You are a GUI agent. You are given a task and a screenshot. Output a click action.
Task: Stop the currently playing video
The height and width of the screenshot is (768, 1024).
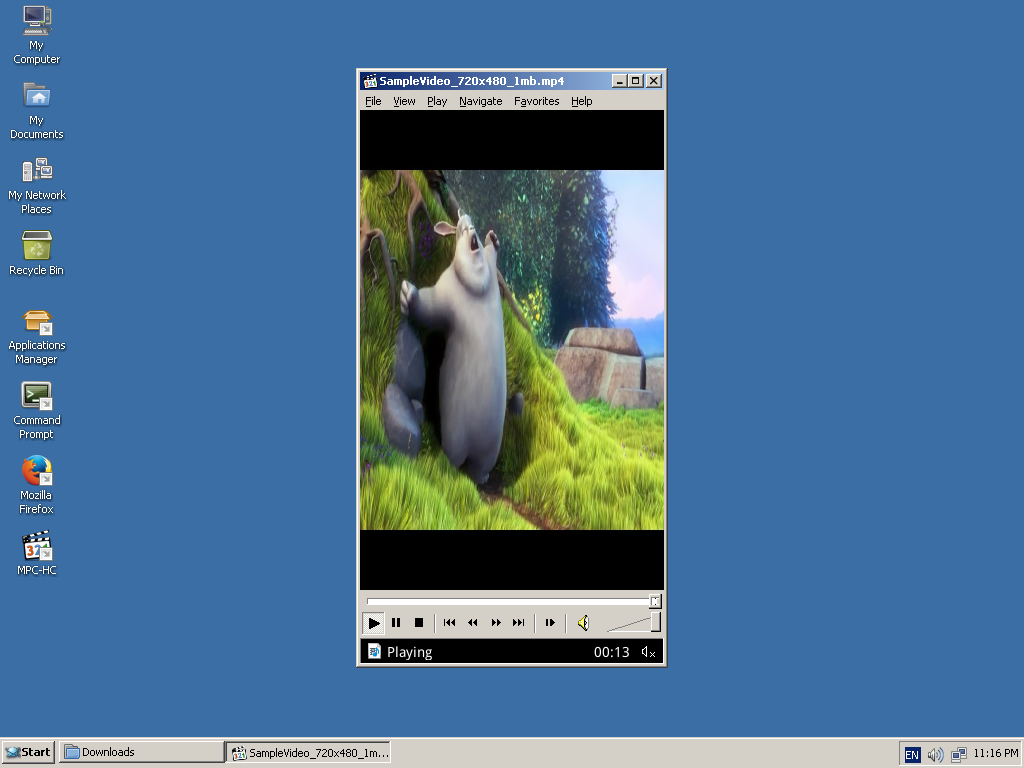click(x=417, y=622)
